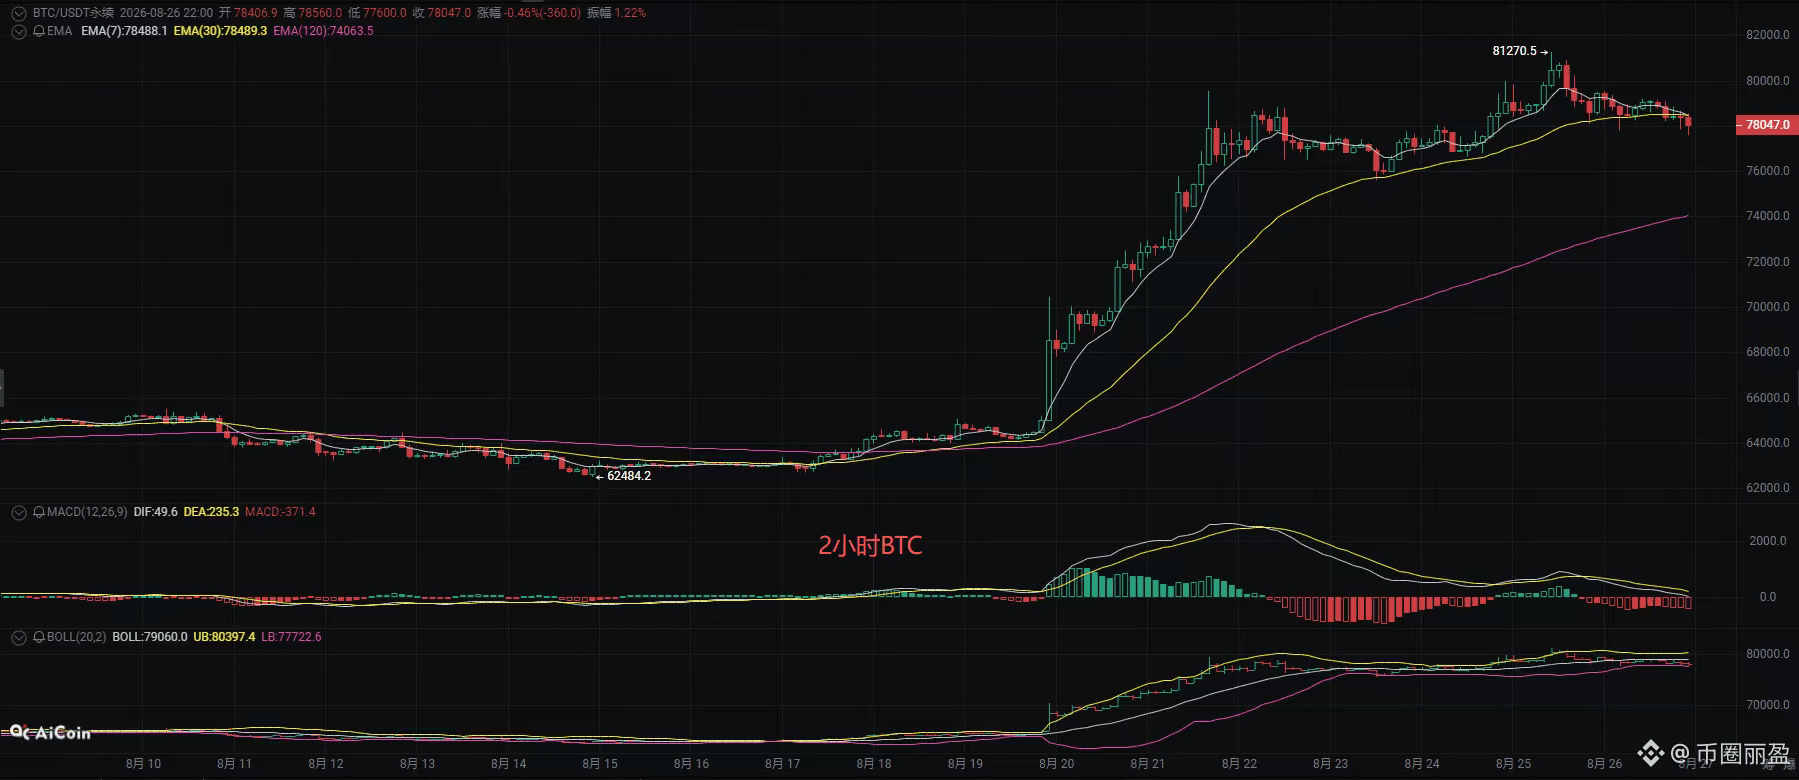The width and height of the screenshot is (1799, 780).
Task: Select the high price 高 78560.0
Action: [313, 13]
